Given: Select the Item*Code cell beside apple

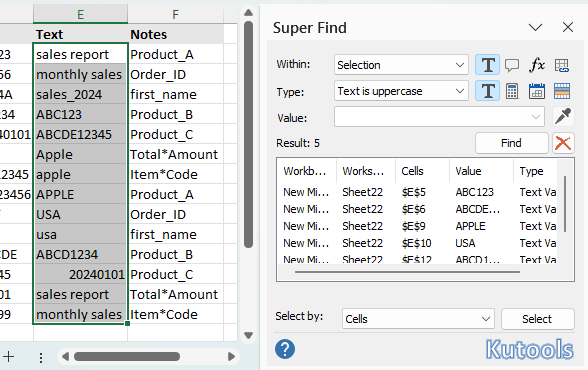Looking at the screenshot, I should point(175,174).
